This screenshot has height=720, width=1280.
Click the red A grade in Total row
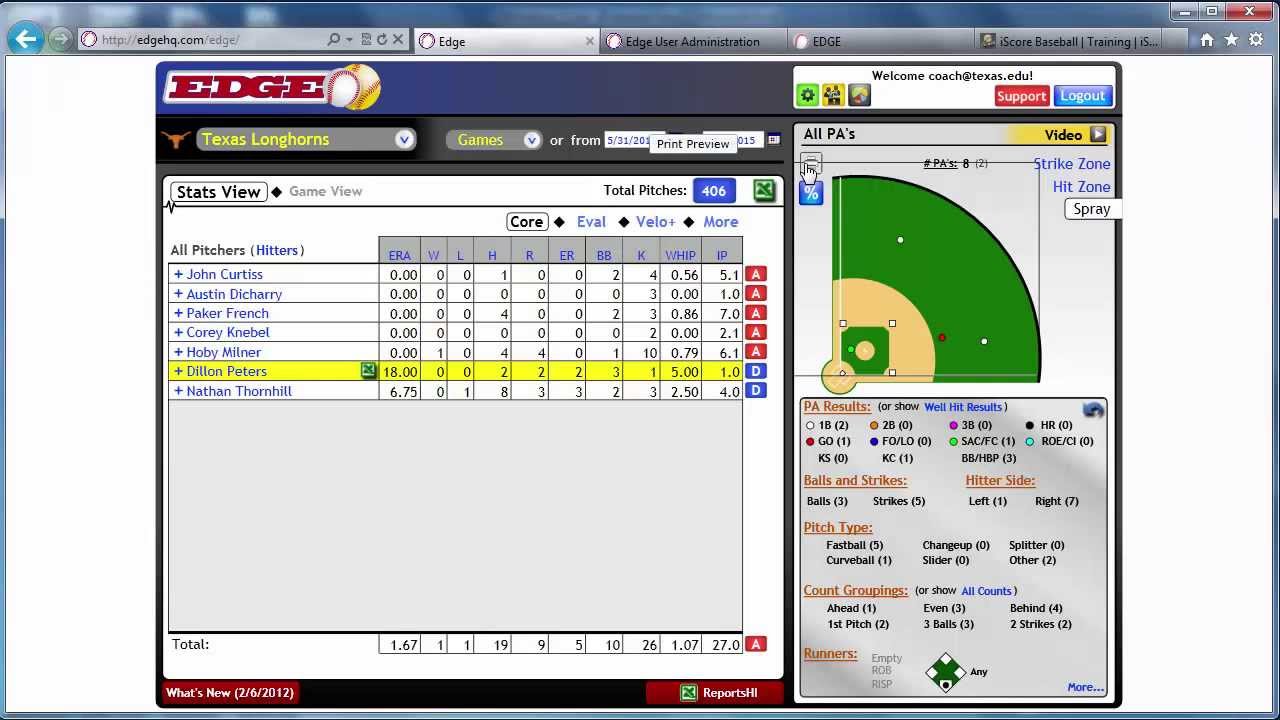(755, 644)
